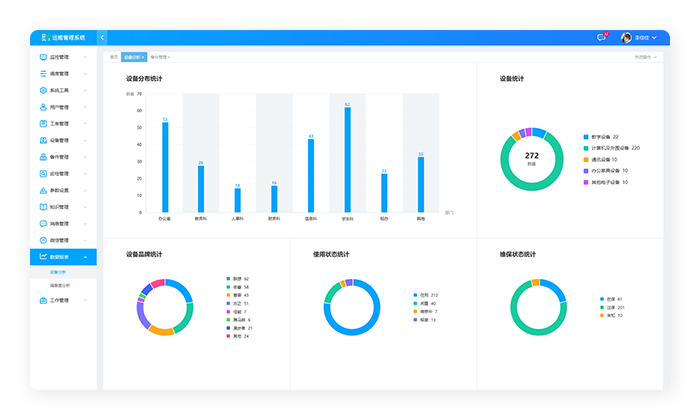Viewport: 700px width, 420px height.
Task: Switch to the 首页 tab
Action: point(114,57)
